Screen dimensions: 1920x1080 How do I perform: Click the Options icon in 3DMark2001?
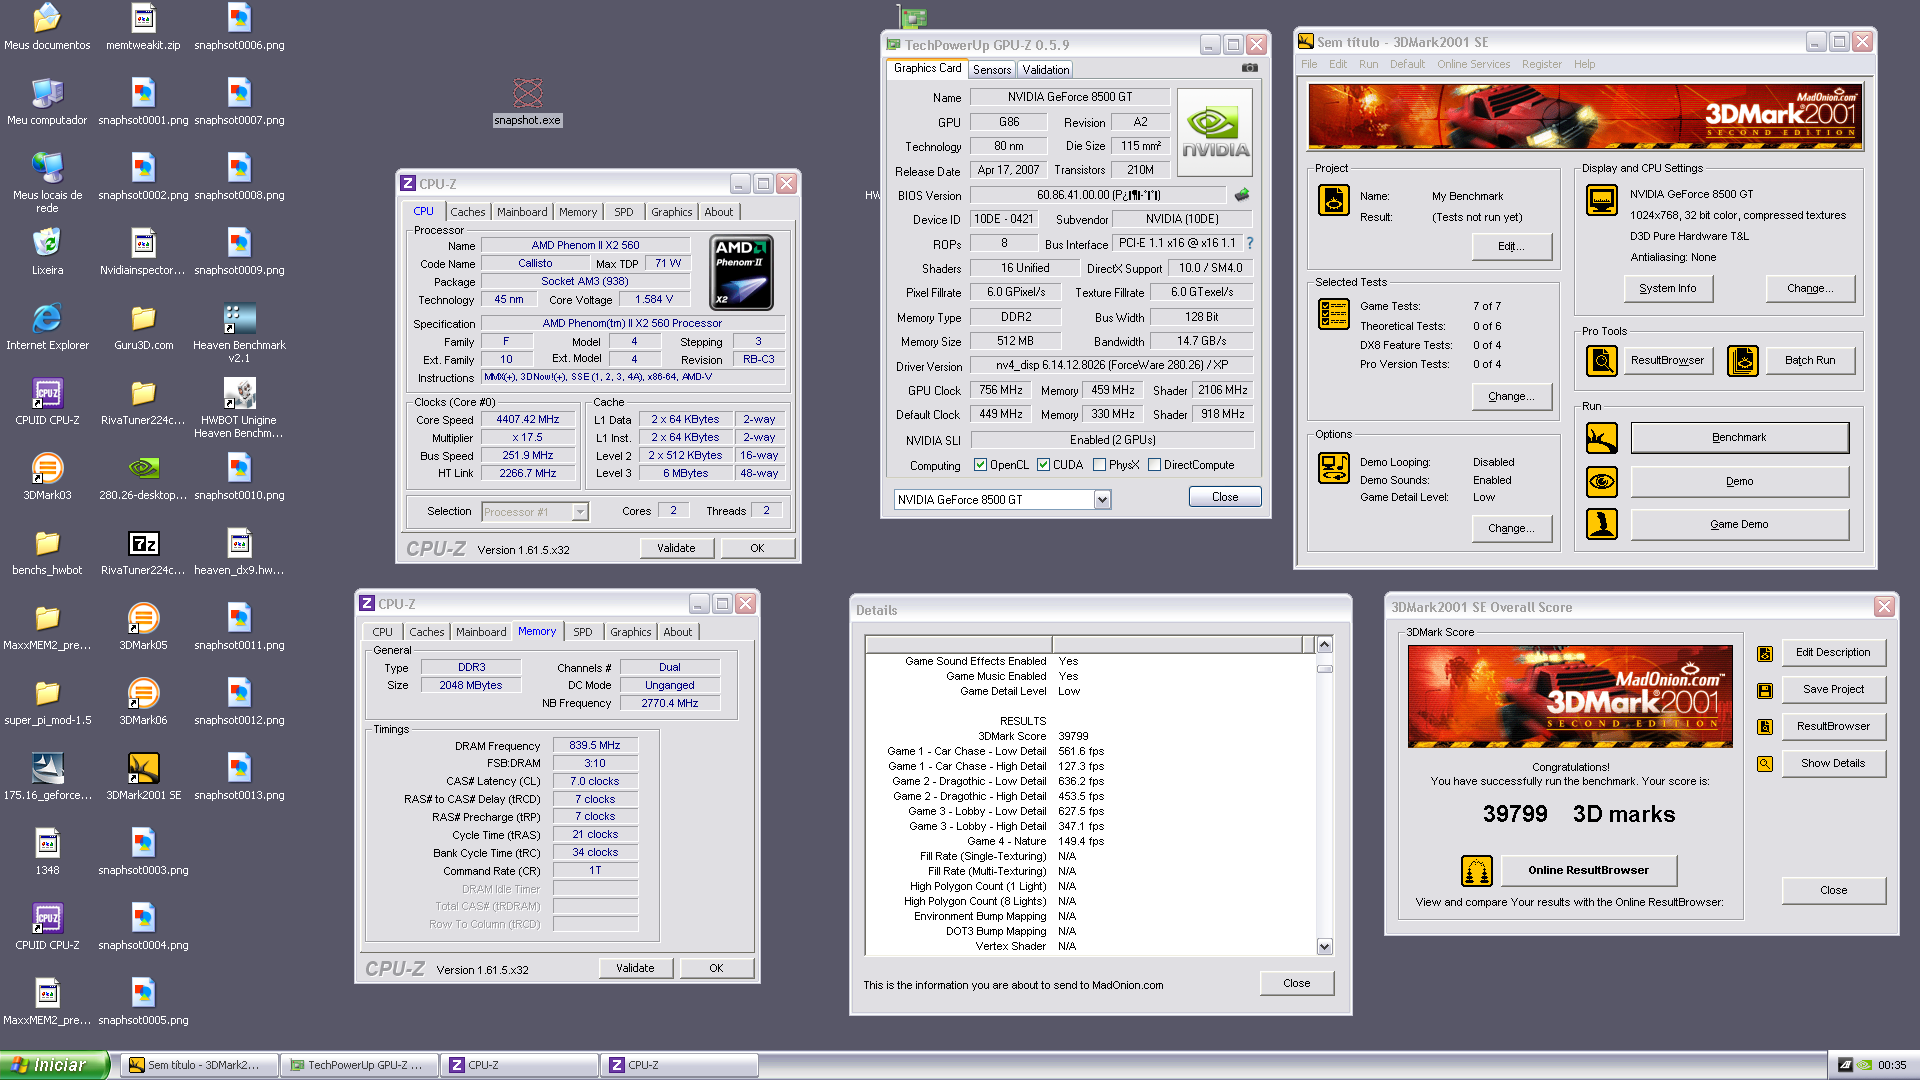click(x=1334, y=468)
